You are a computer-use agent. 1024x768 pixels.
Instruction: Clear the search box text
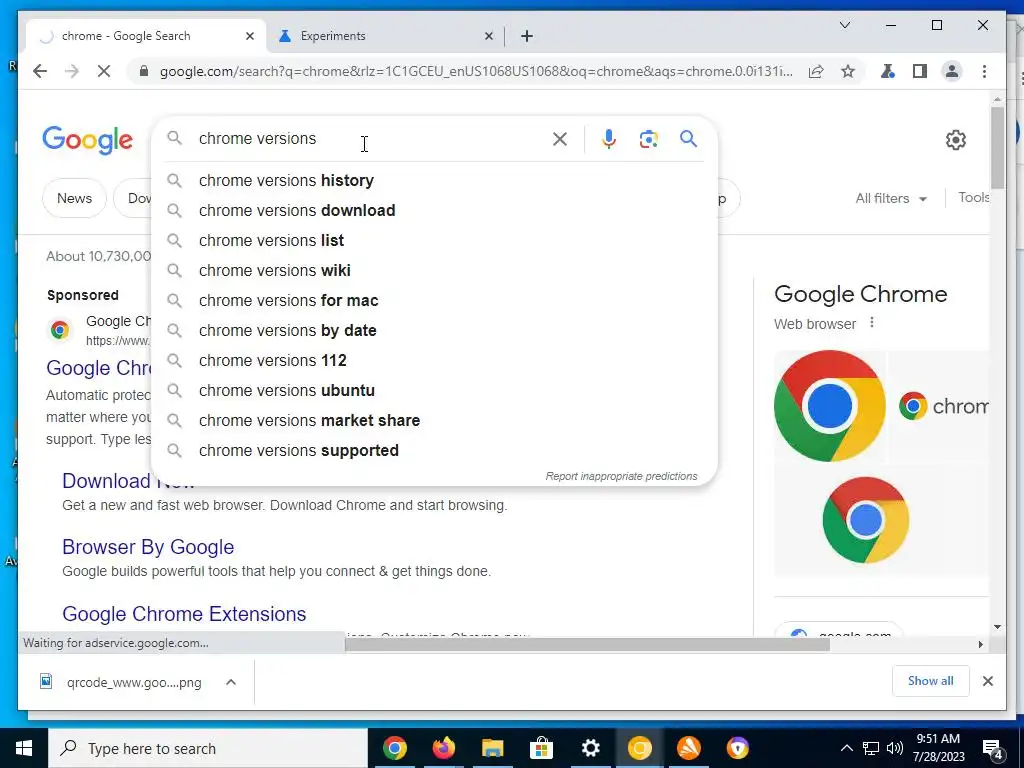[560, 138]
